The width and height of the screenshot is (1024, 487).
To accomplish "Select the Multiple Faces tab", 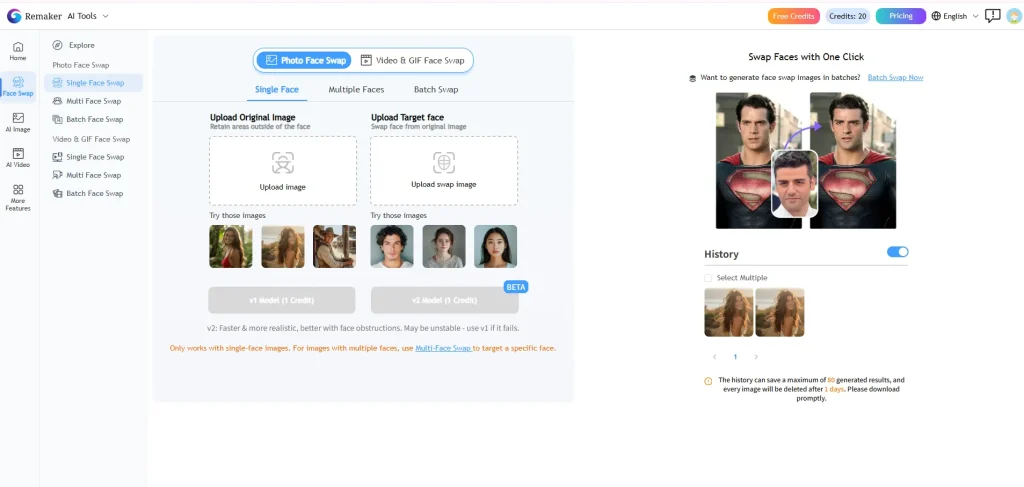I will coord(356,89).
